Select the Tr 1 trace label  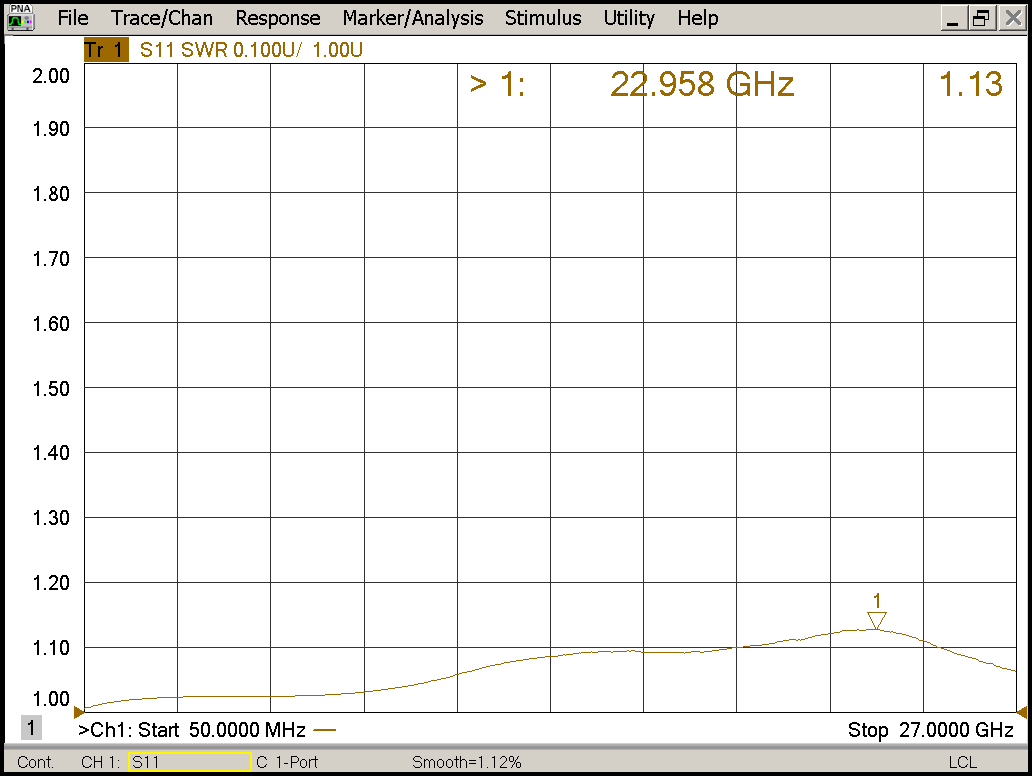coord(106,51)
